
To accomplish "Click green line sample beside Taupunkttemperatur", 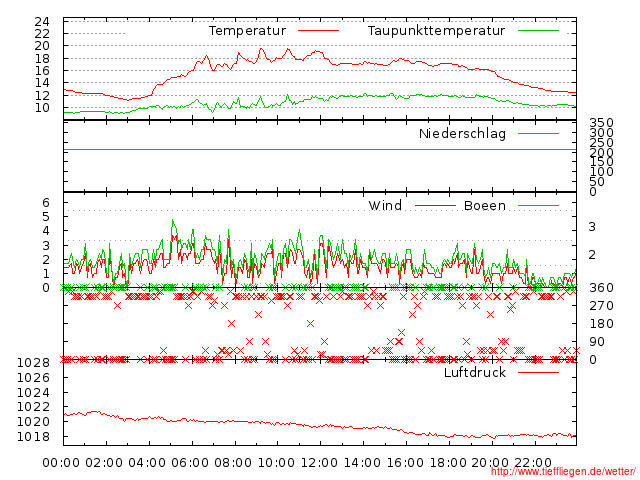I will tap(538, 31).
